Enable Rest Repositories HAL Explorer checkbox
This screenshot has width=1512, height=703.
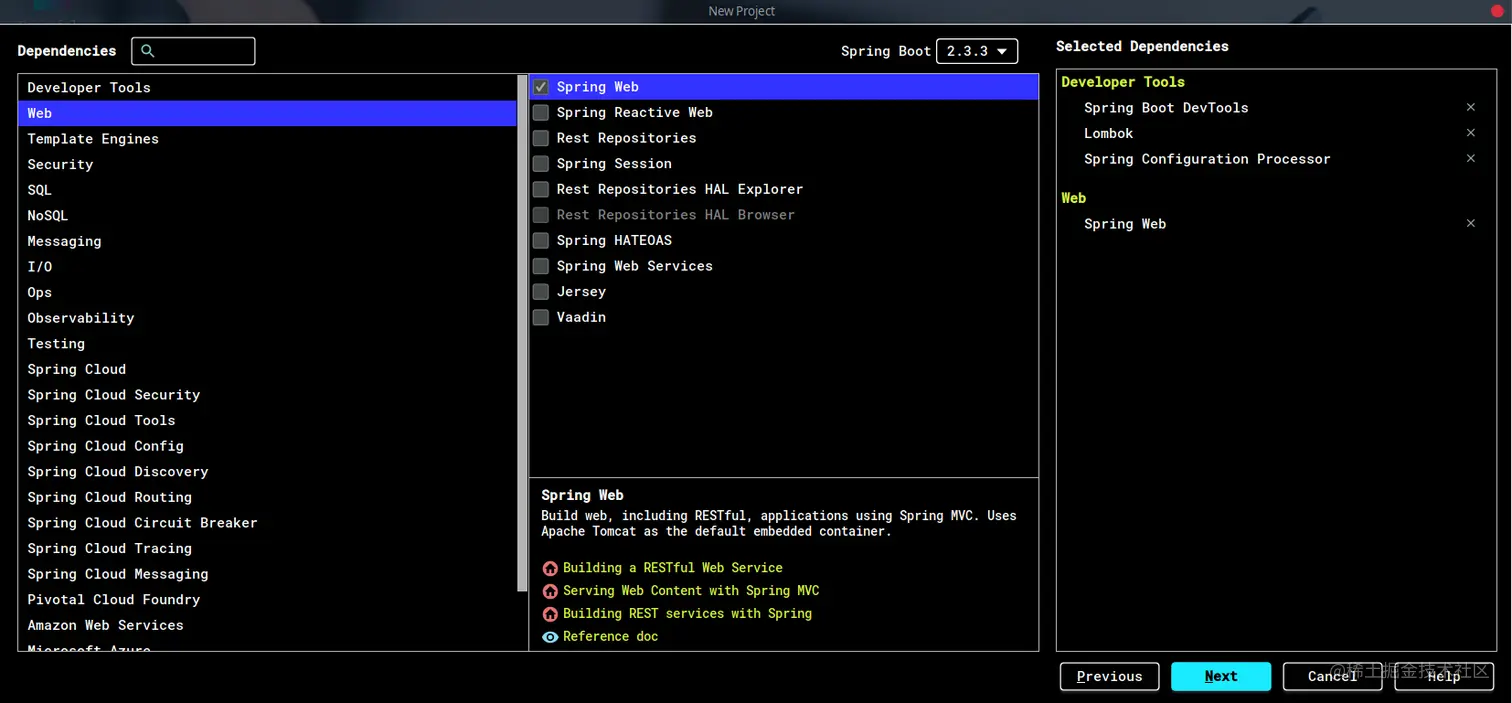(541, 189)
